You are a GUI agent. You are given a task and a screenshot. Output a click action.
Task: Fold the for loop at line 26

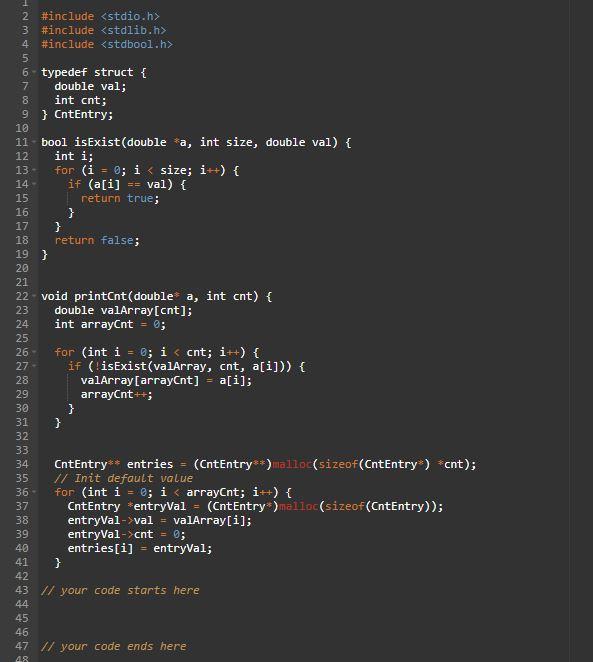[34, 352]
